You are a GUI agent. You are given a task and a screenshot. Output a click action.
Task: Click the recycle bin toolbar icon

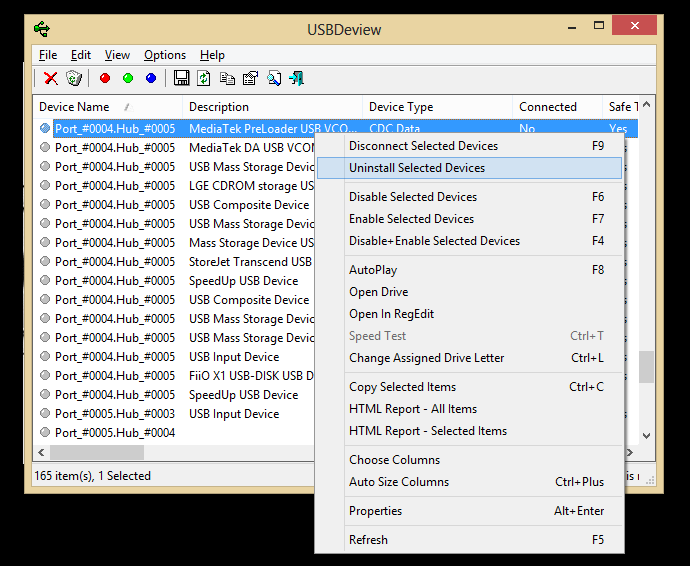73,79
